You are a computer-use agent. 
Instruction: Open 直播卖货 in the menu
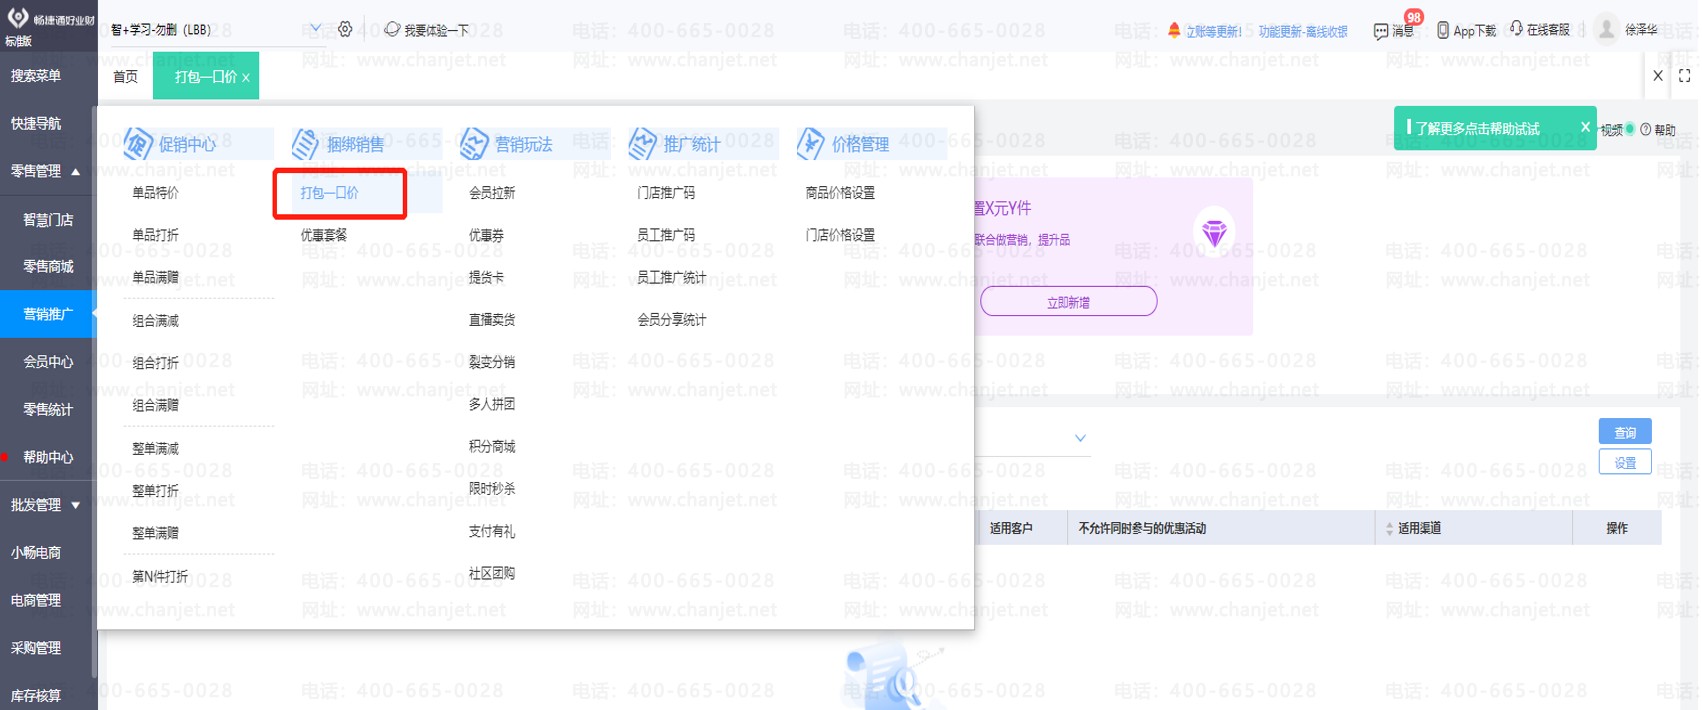[x=492, y=320]
